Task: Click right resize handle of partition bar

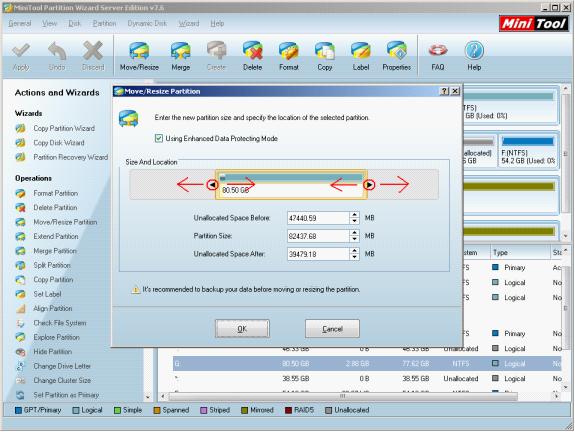Action: click(369, 184)
